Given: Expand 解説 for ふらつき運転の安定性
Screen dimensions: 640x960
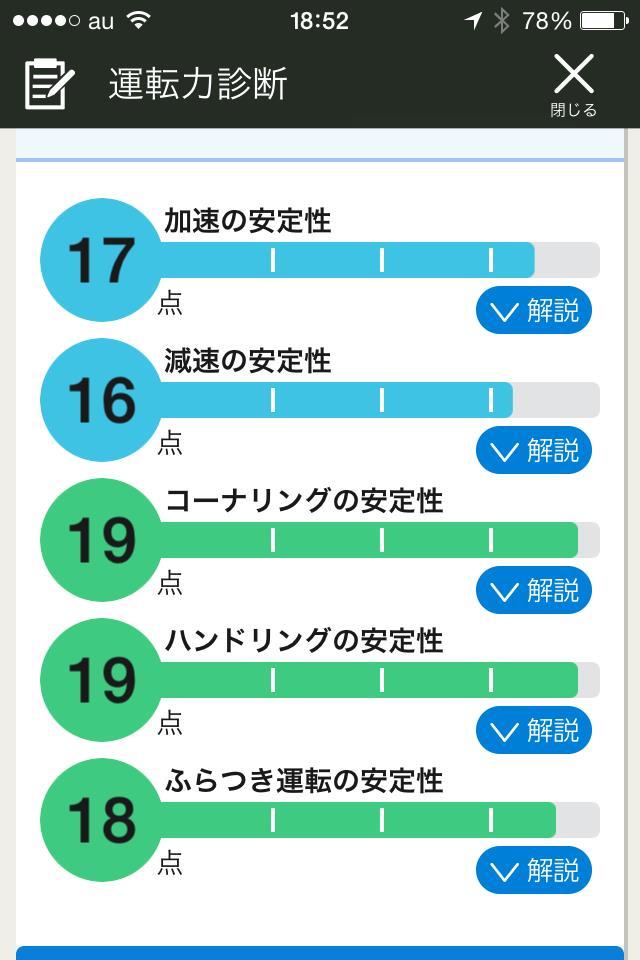Looking at the screenshot, I should point(533,870).
